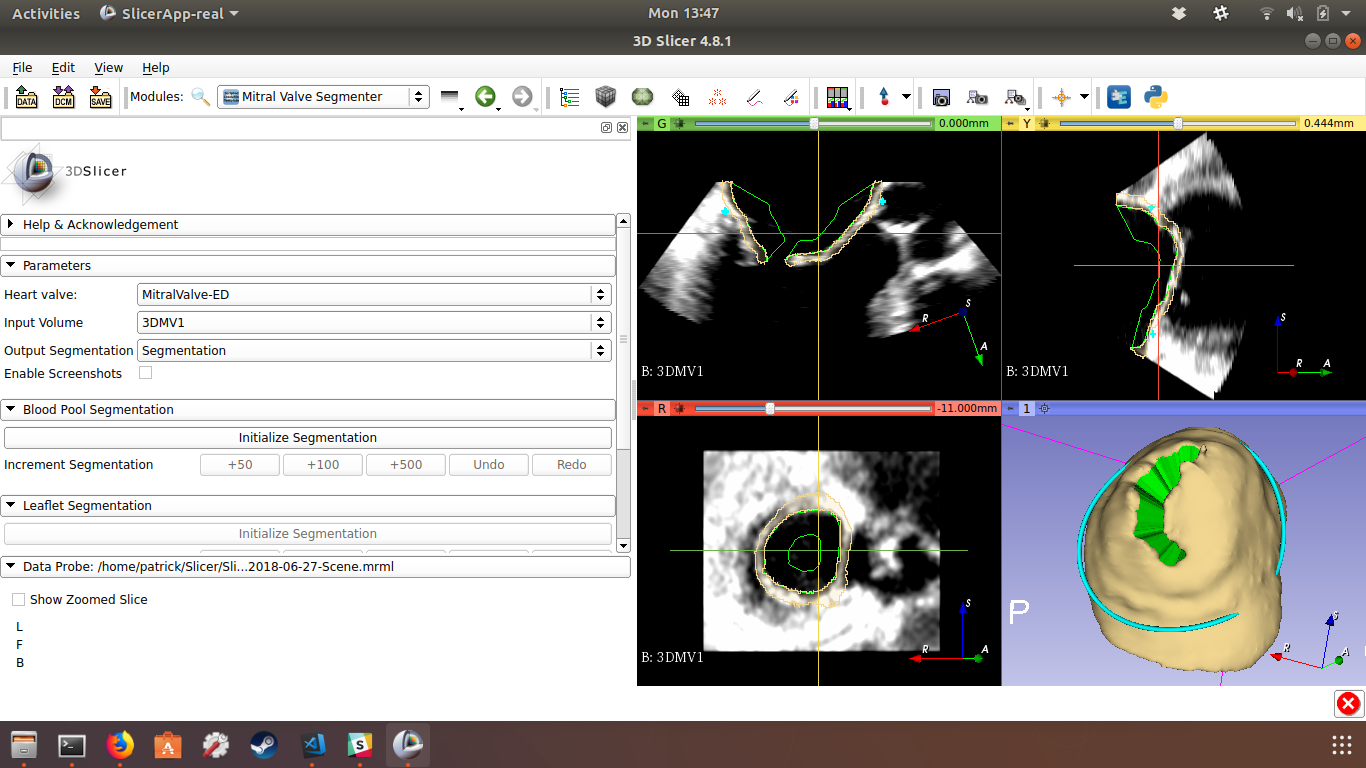Open the Python interactor icon
Screen dimensions: 1366x768
1156,97
